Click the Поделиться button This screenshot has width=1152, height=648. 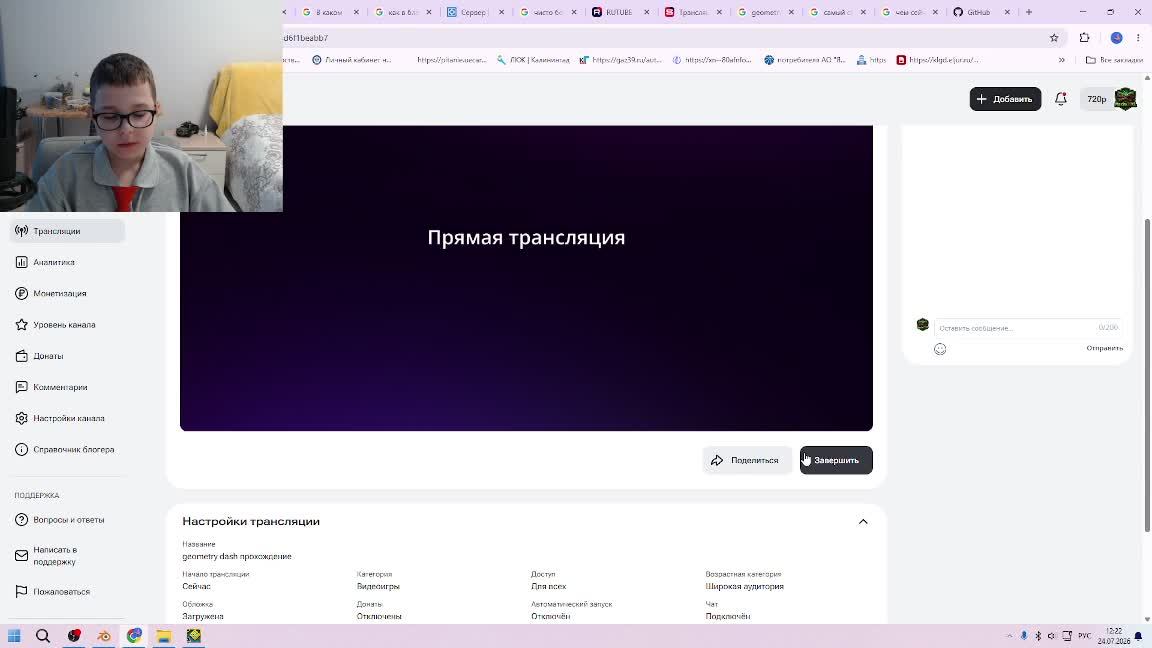pyautogui.click(x=746, y=460)
